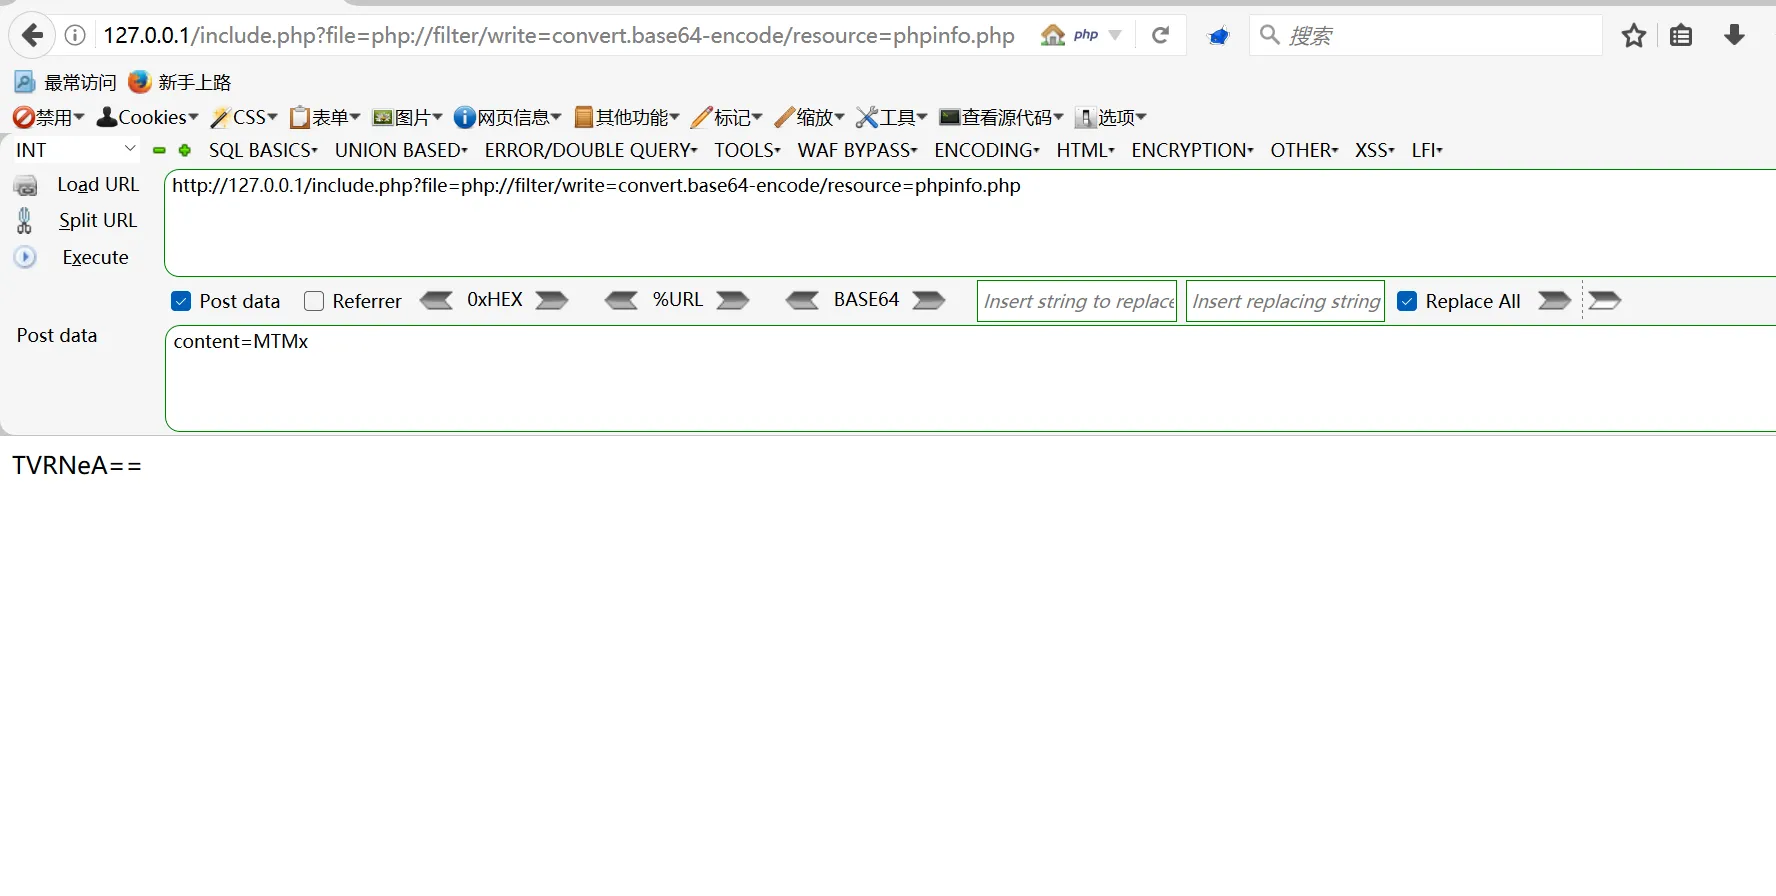Image resolution: width=1776 pixels, height=896 pixels.
Task: Open the LFI menu
Action: click(1426, 150)
